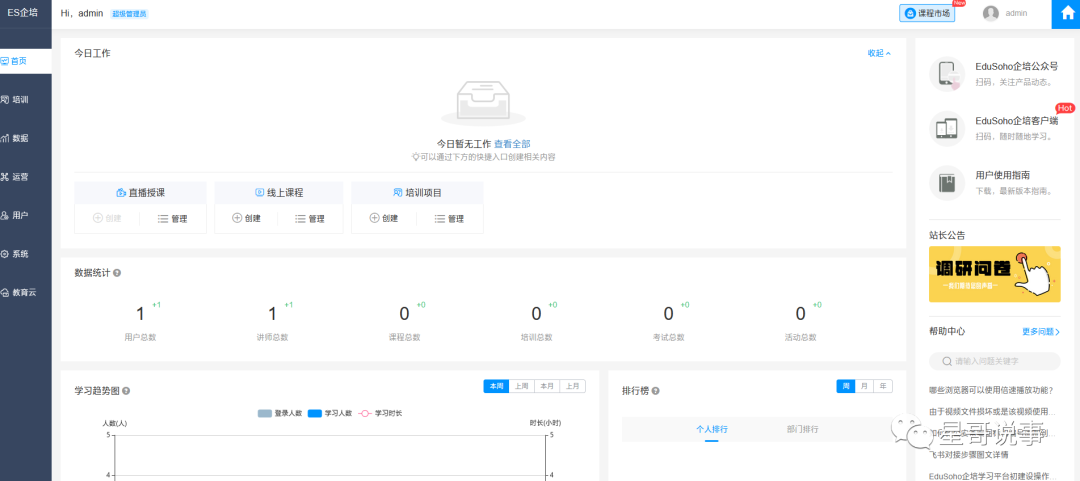This screenshot has height=481, width=1080.
Task: Click the 讲师总数 statistic
Action: [272, 322]
